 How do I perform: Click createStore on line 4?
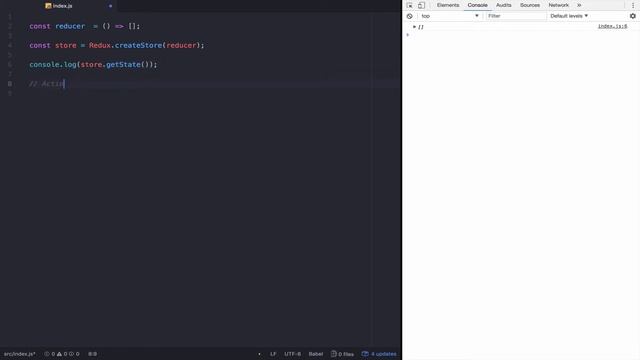pyautogui.click(x=138, y=45)
